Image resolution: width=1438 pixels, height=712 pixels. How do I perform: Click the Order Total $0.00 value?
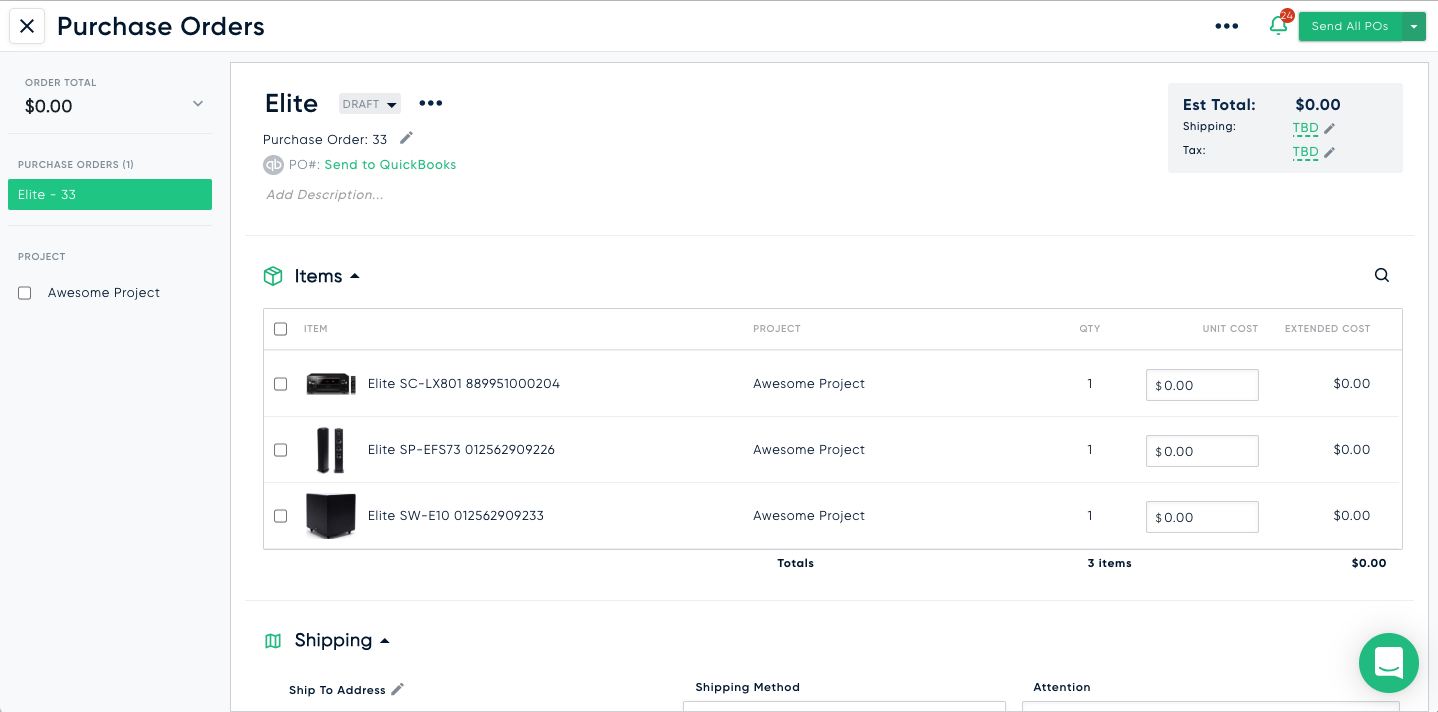[x=49, y=106]
